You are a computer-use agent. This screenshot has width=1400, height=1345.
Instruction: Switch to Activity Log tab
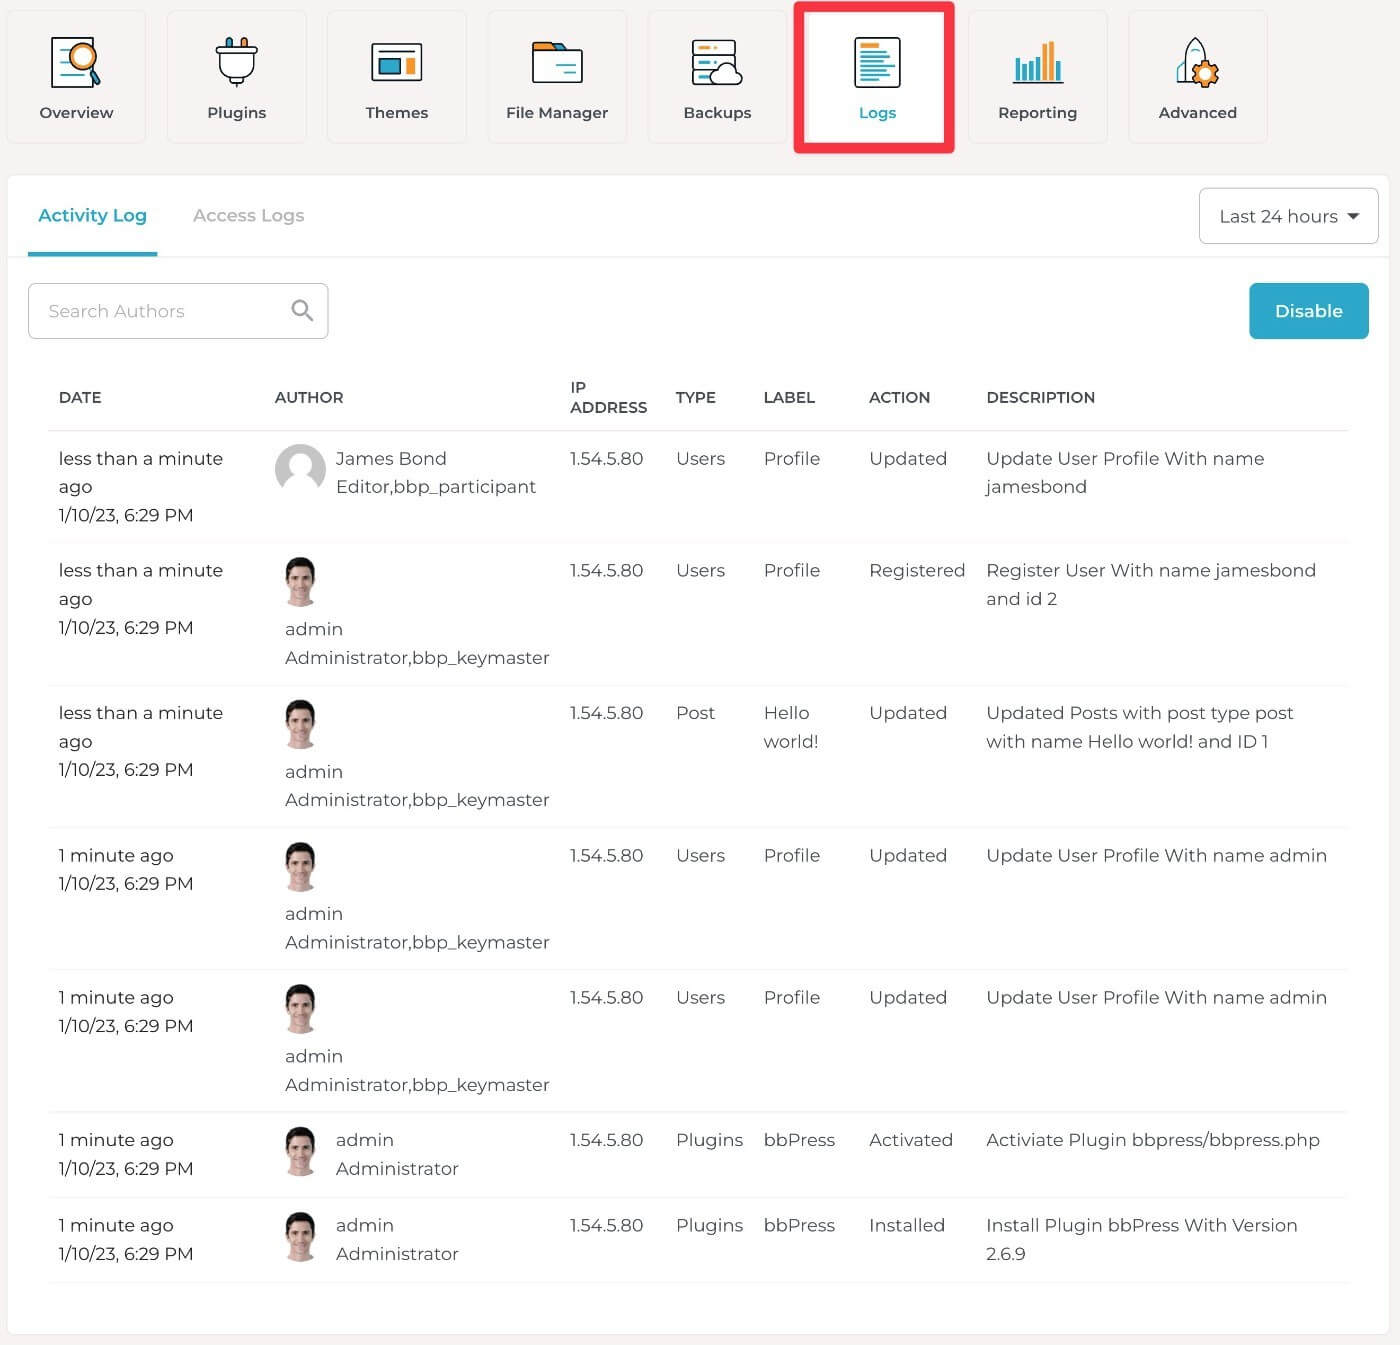click(x=92, y=215)
